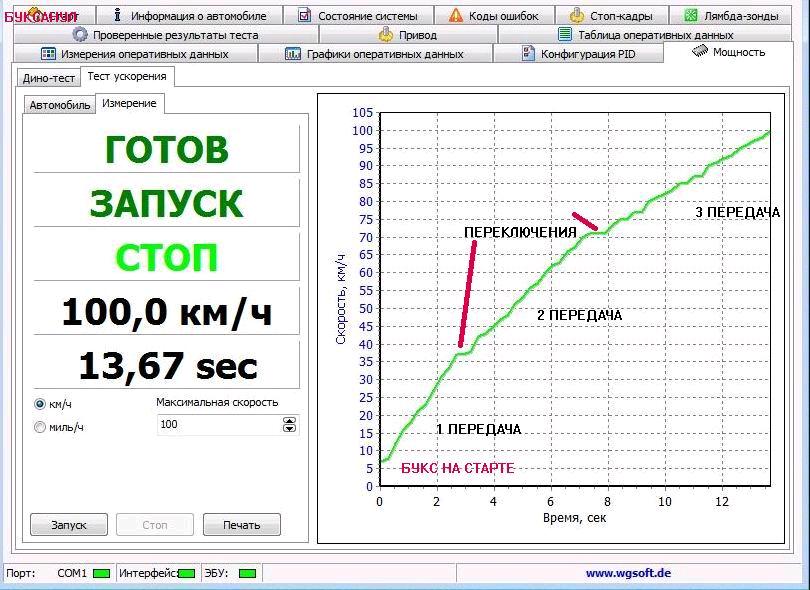Select the км/ч radio button

40,404
